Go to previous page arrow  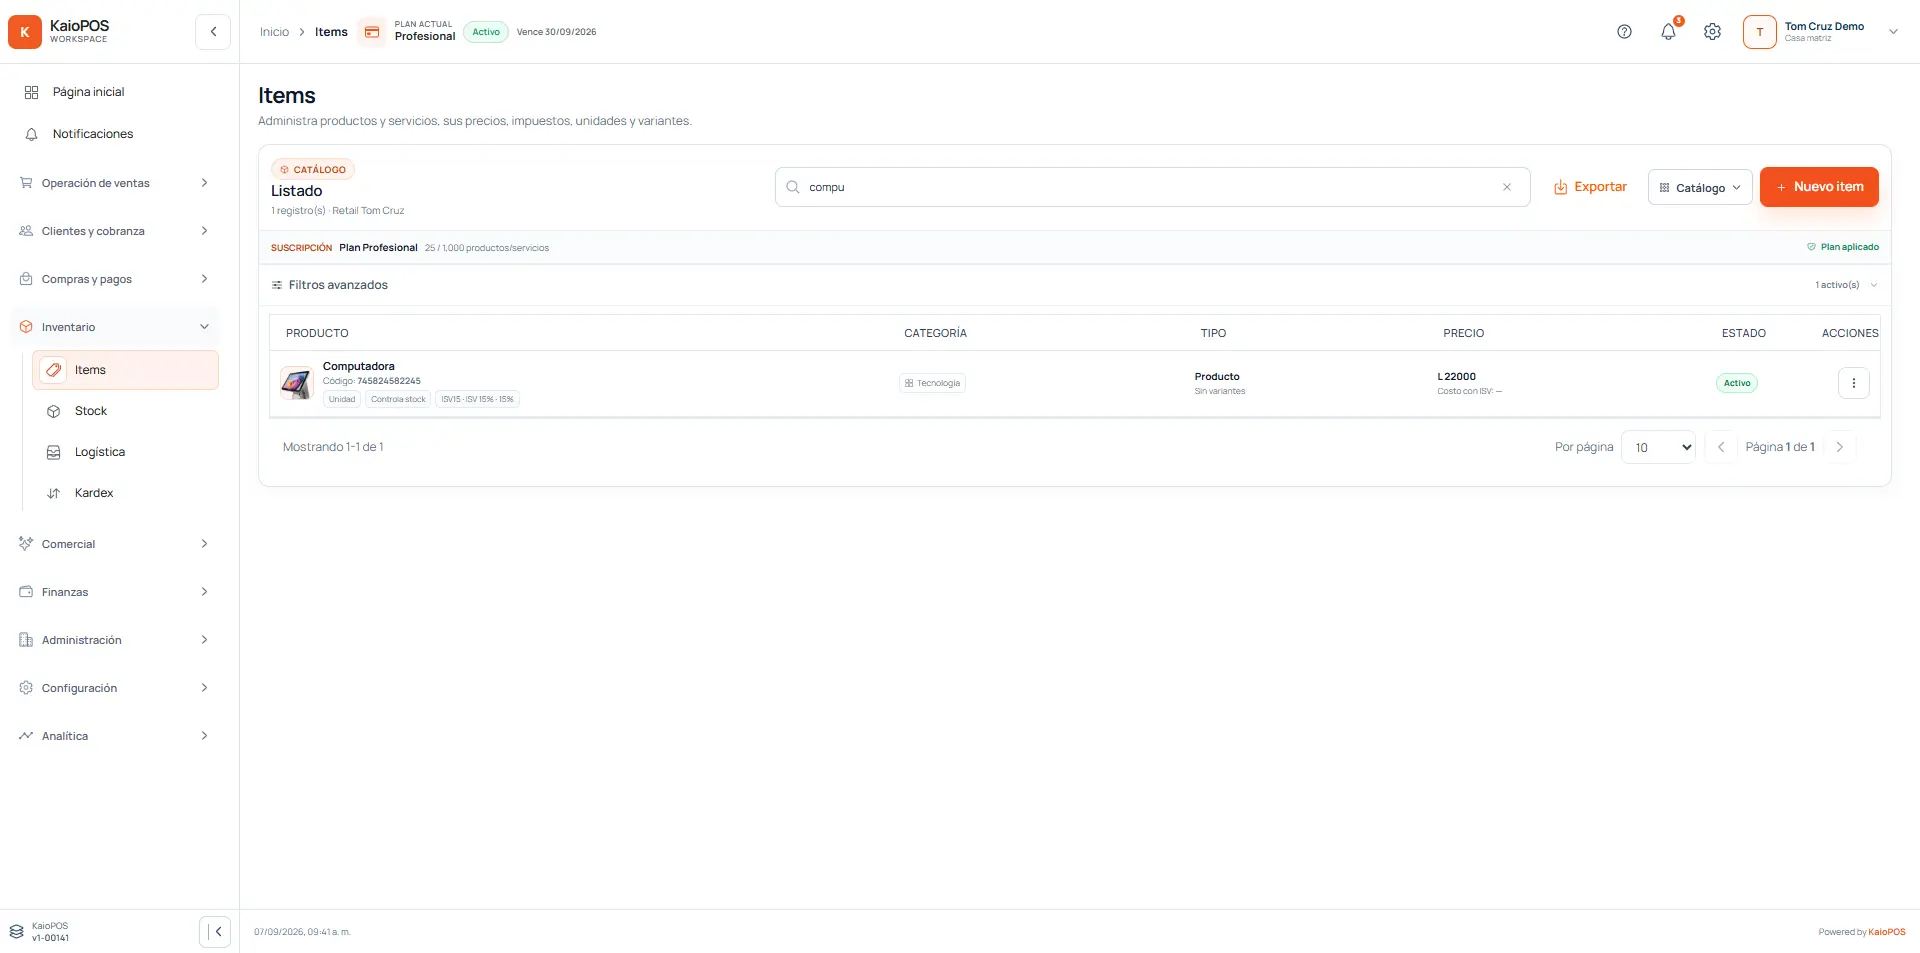coord(1721,447)
